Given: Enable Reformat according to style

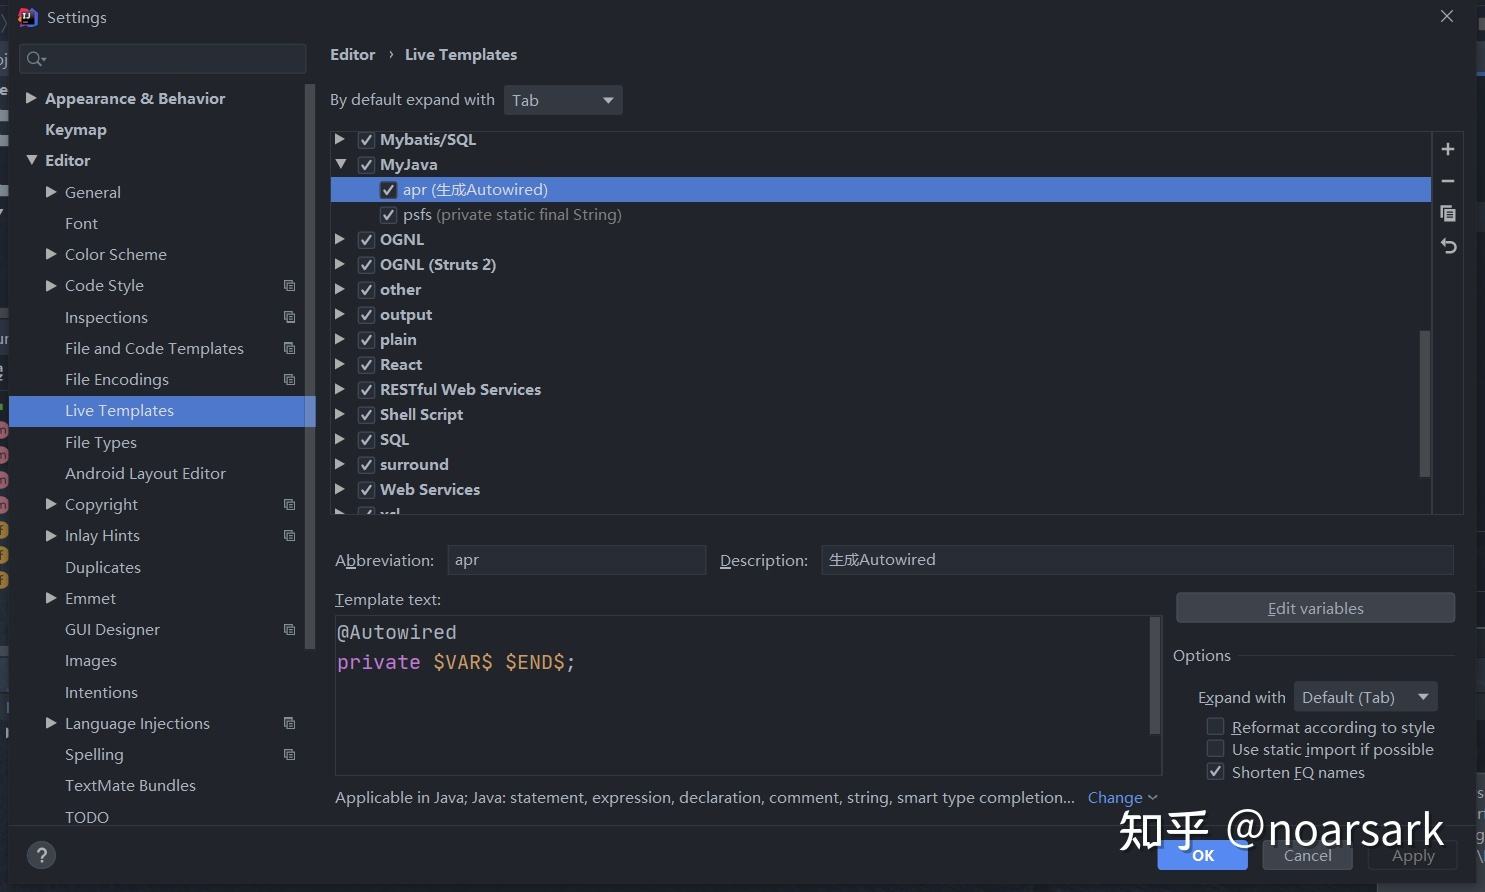Looking at the screenshot, I should 1215,727.
